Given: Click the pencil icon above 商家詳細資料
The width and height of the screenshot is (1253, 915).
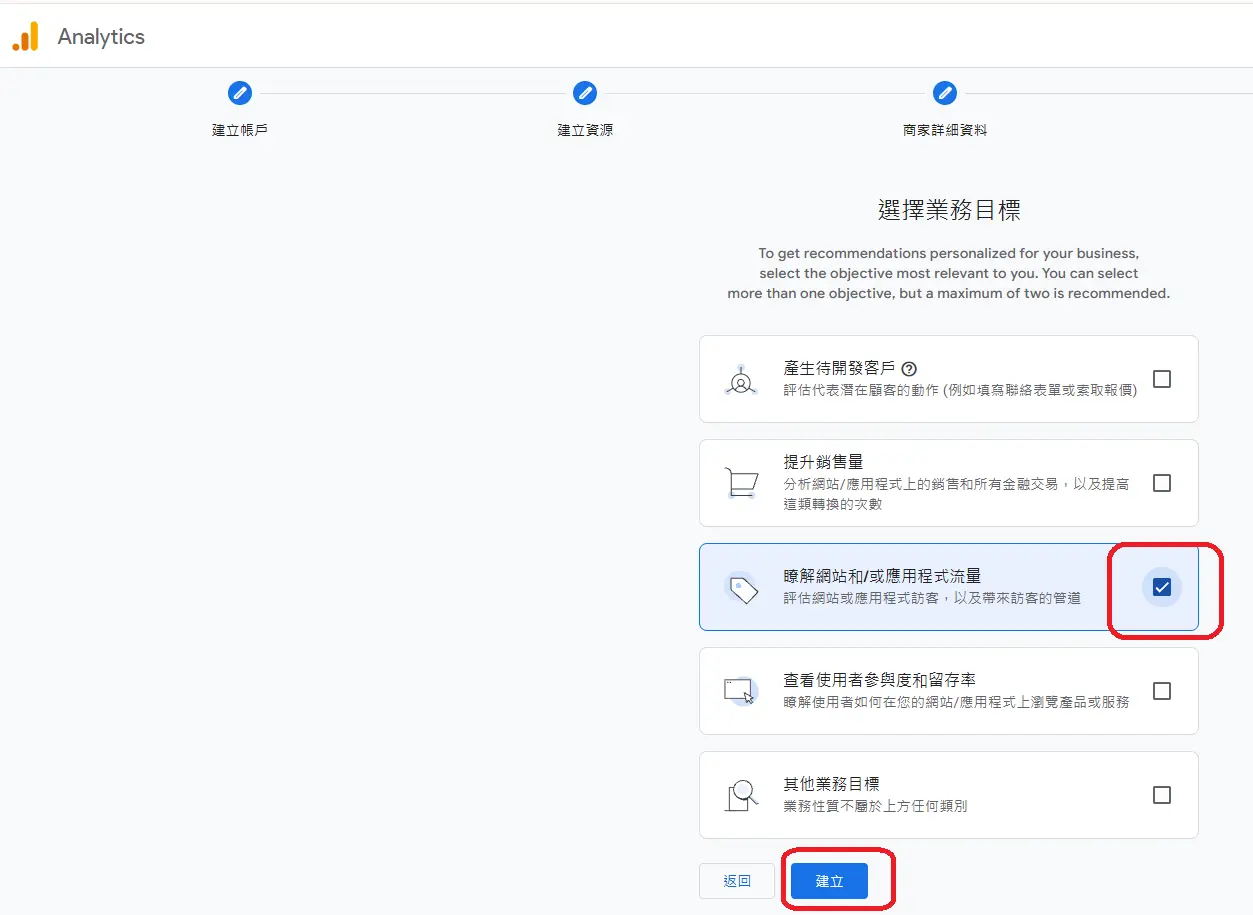Looking at the screenshot, I should (x=944, y=93).
